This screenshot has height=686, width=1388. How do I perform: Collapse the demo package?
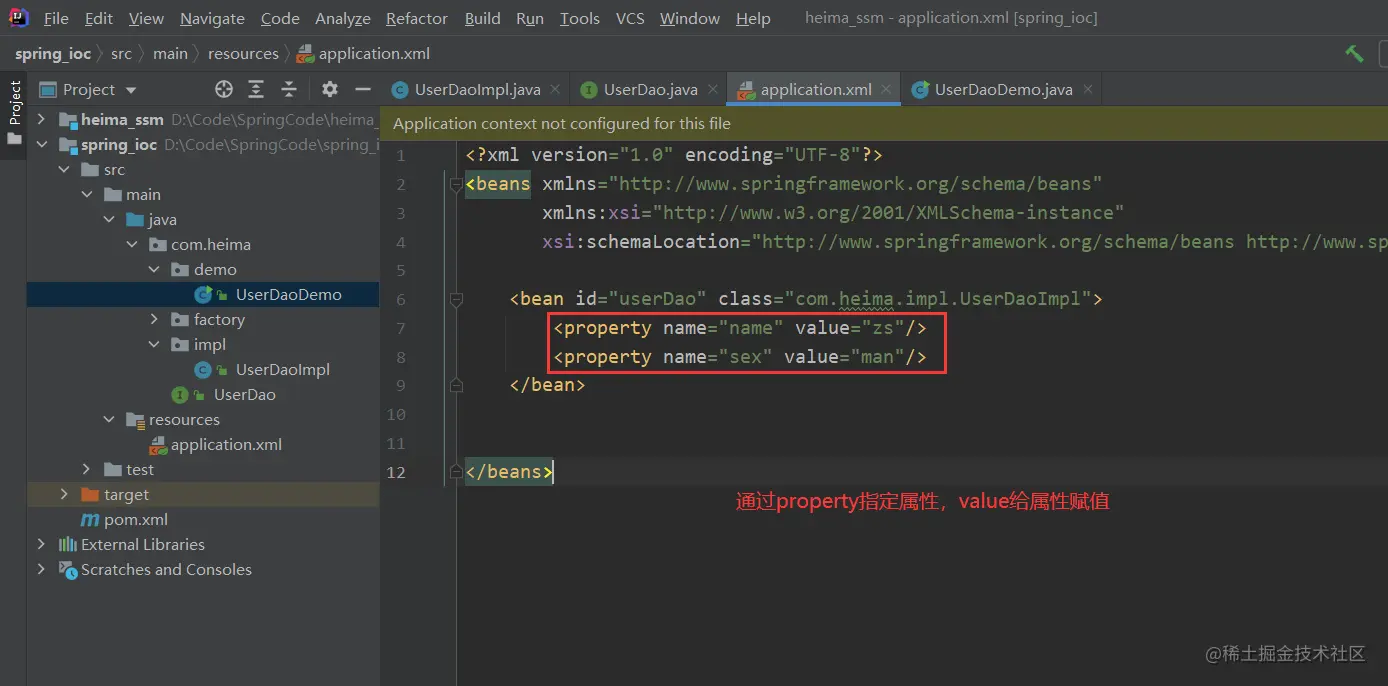point(154,270)
